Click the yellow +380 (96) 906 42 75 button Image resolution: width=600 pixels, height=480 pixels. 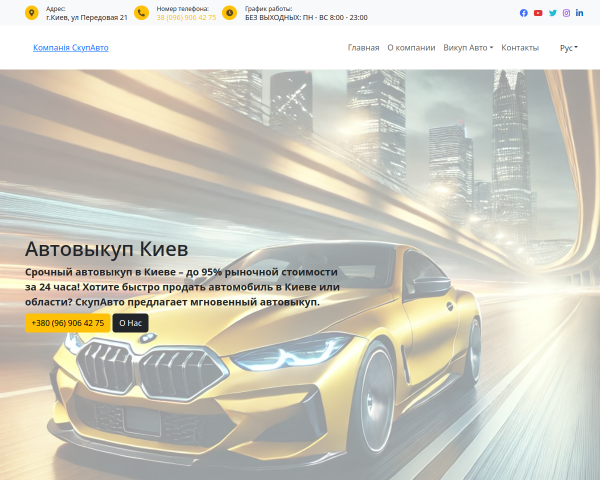(68, 323)
